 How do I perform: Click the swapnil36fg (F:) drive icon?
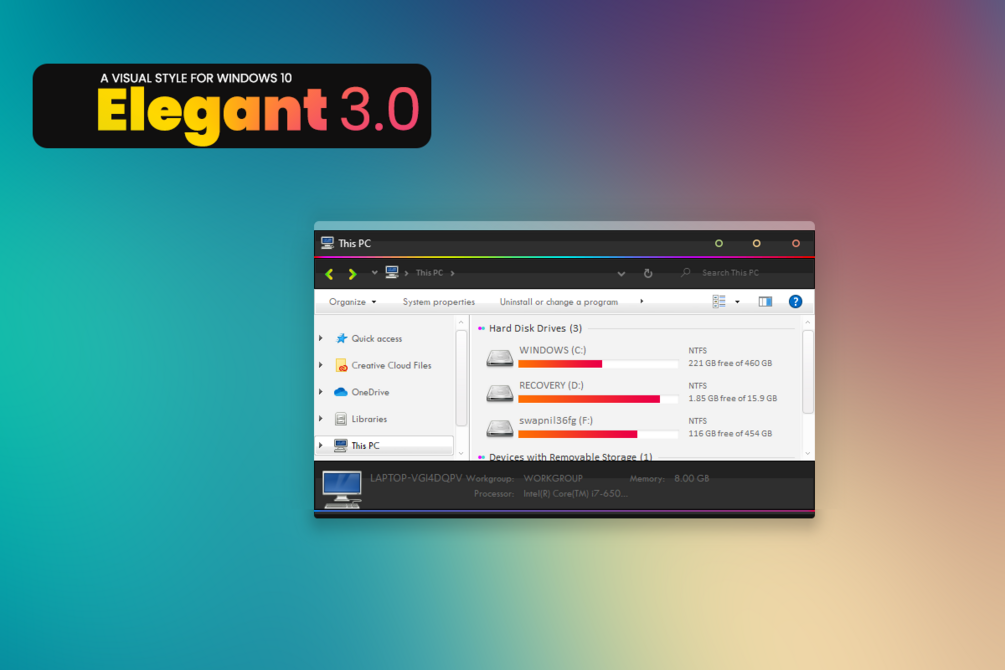click(x=499, y=428)
